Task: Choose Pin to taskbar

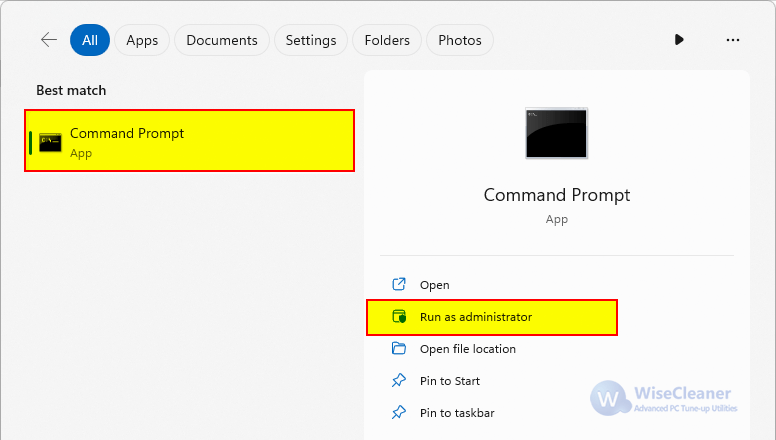Action: click(557, 413)
